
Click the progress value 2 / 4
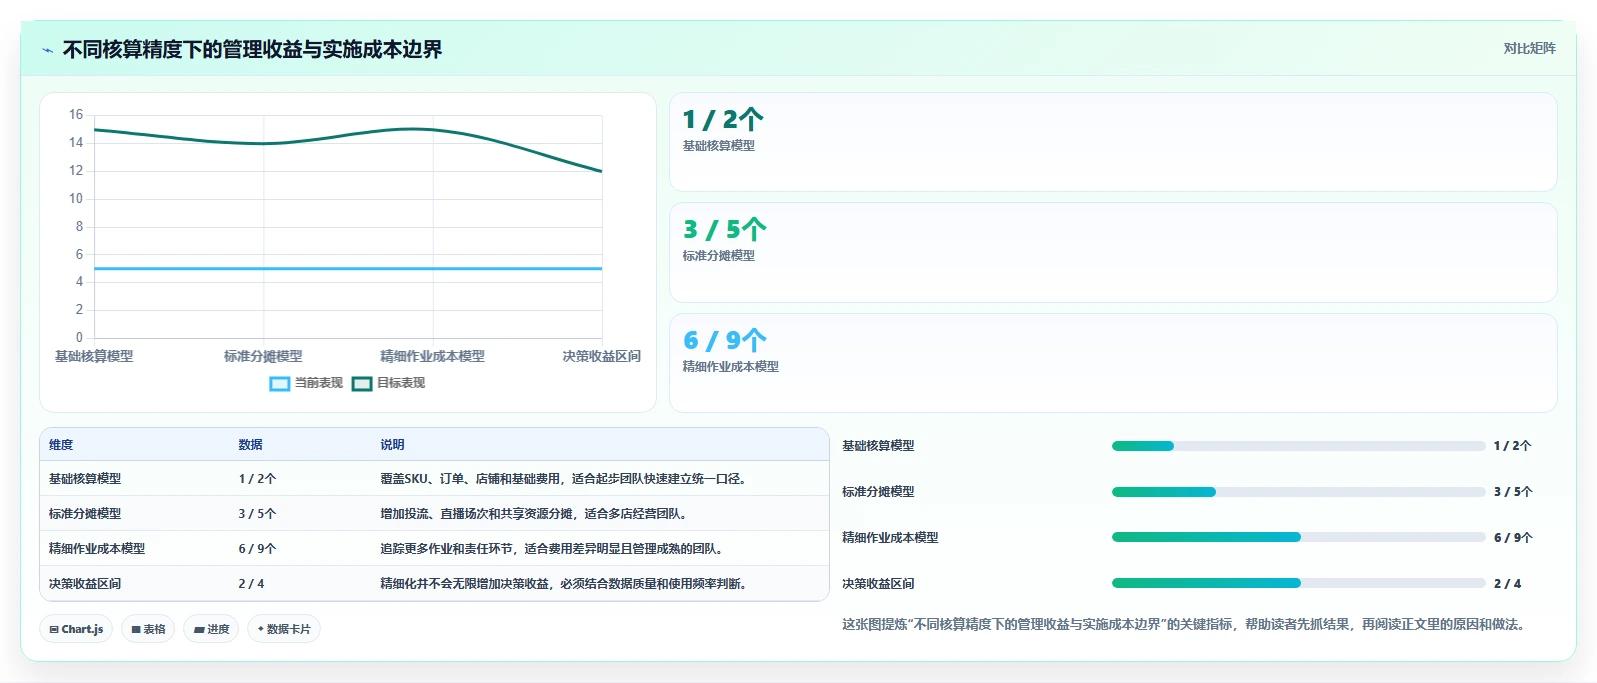click(1507, 584)
